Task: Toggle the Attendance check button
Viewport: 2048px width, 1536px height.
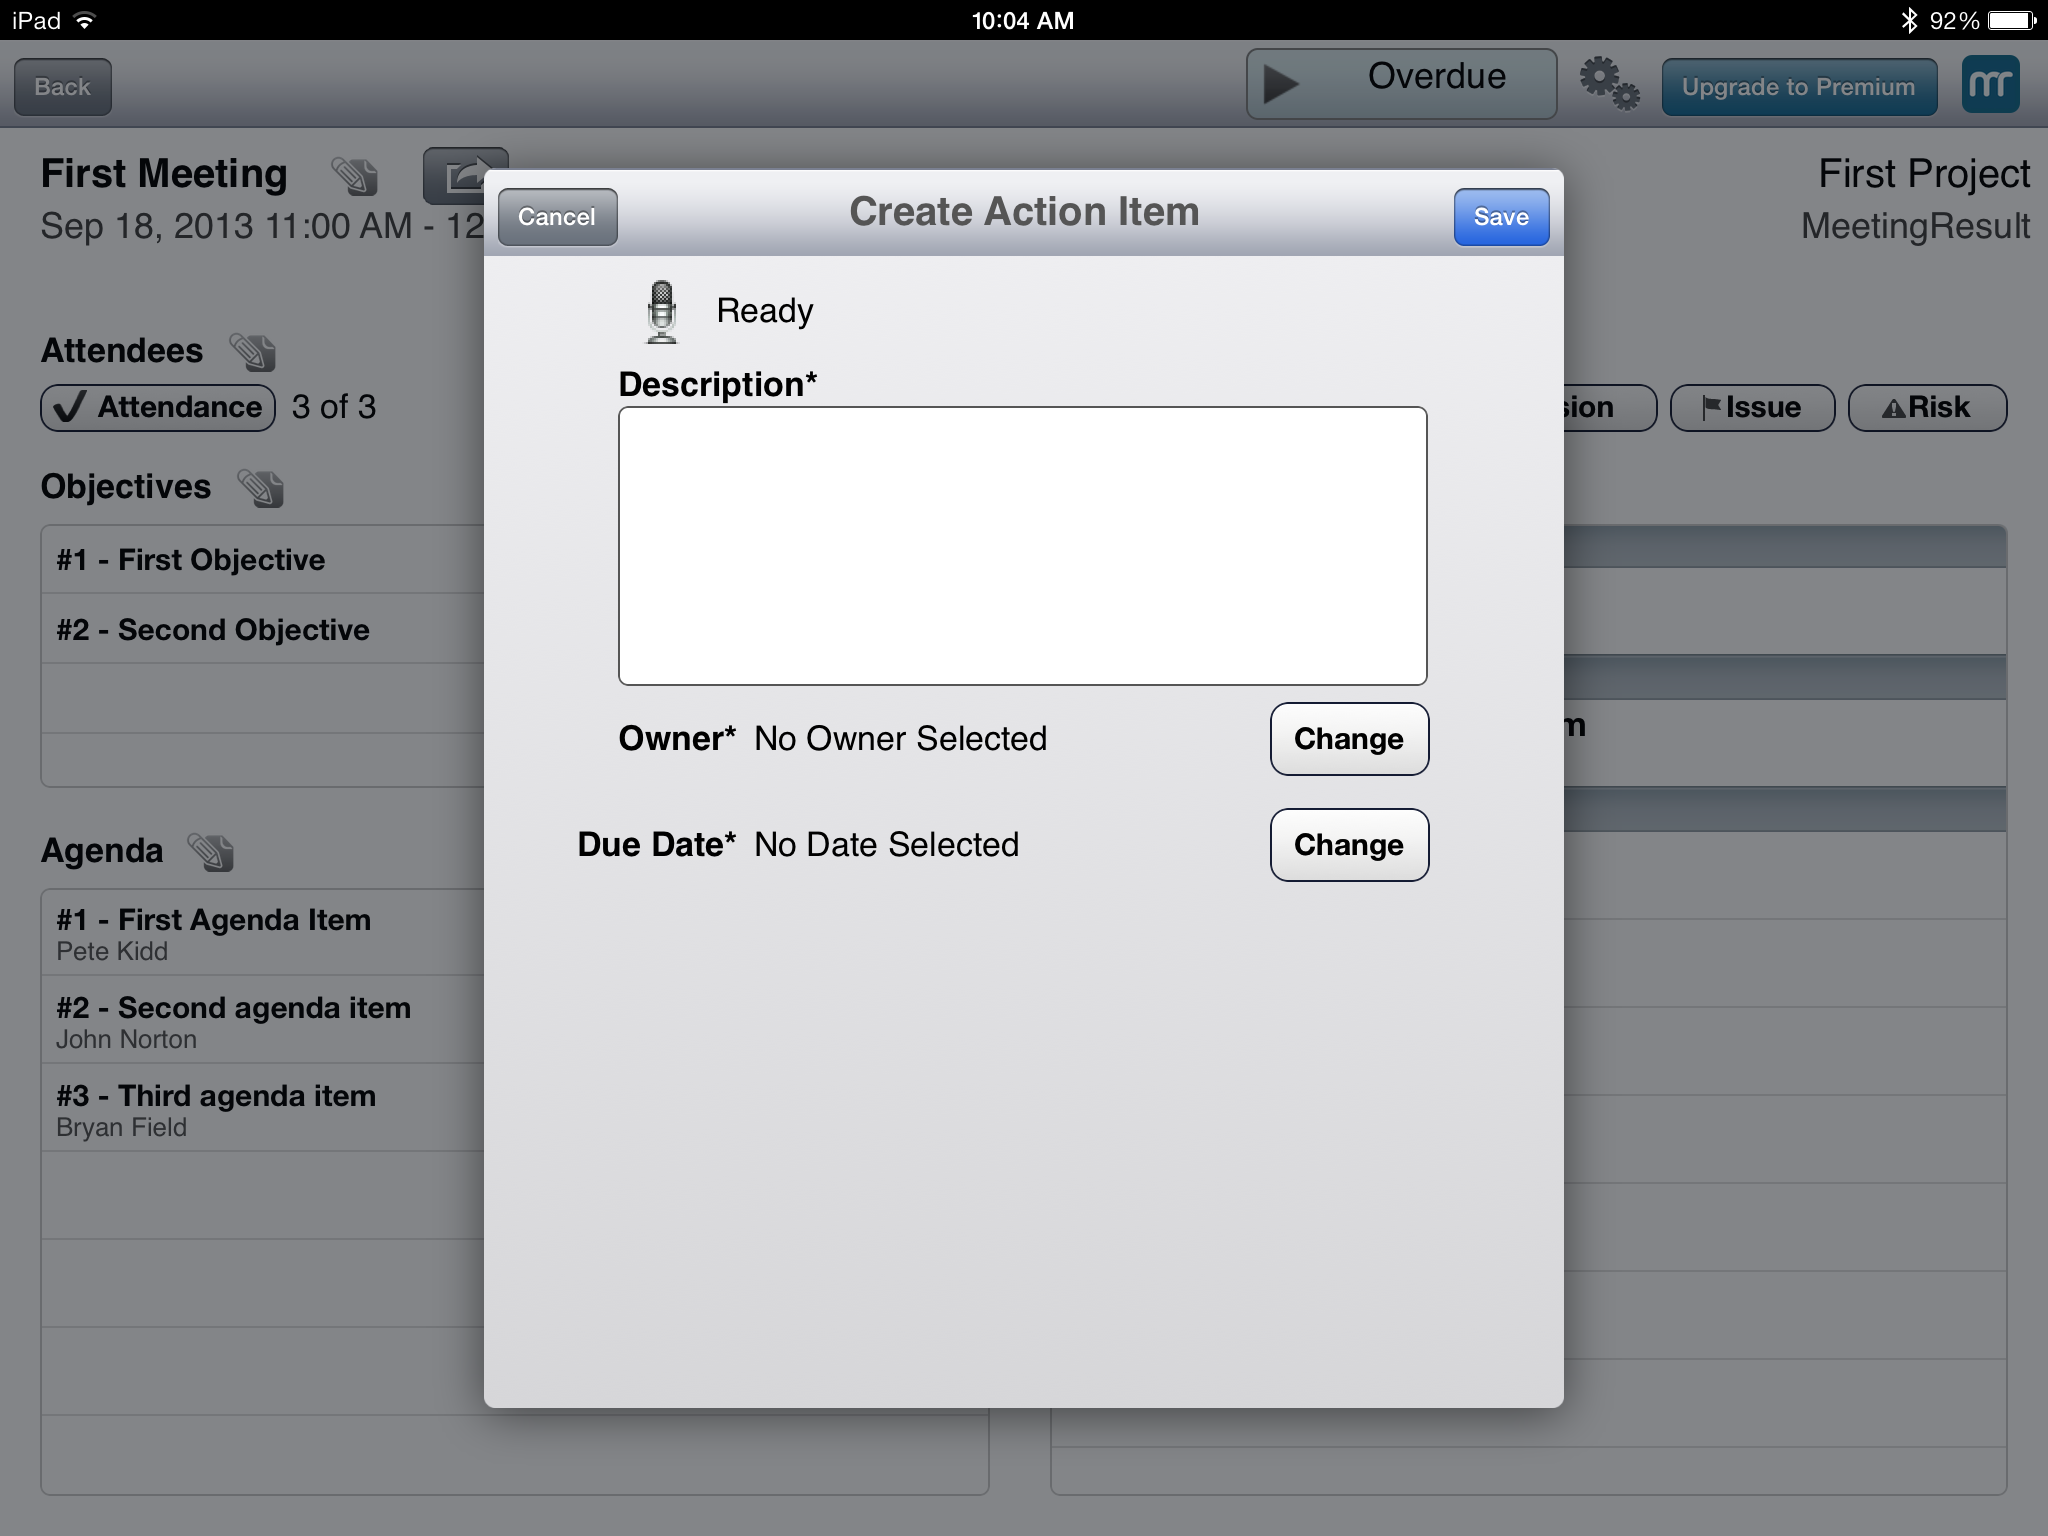Action: [x=158, y=408]
